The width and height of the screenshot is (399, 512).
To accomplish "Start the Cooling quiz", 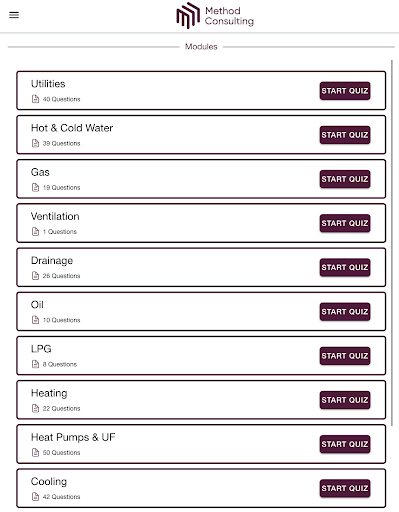I will pyautogui.click(x=345, y=488).
